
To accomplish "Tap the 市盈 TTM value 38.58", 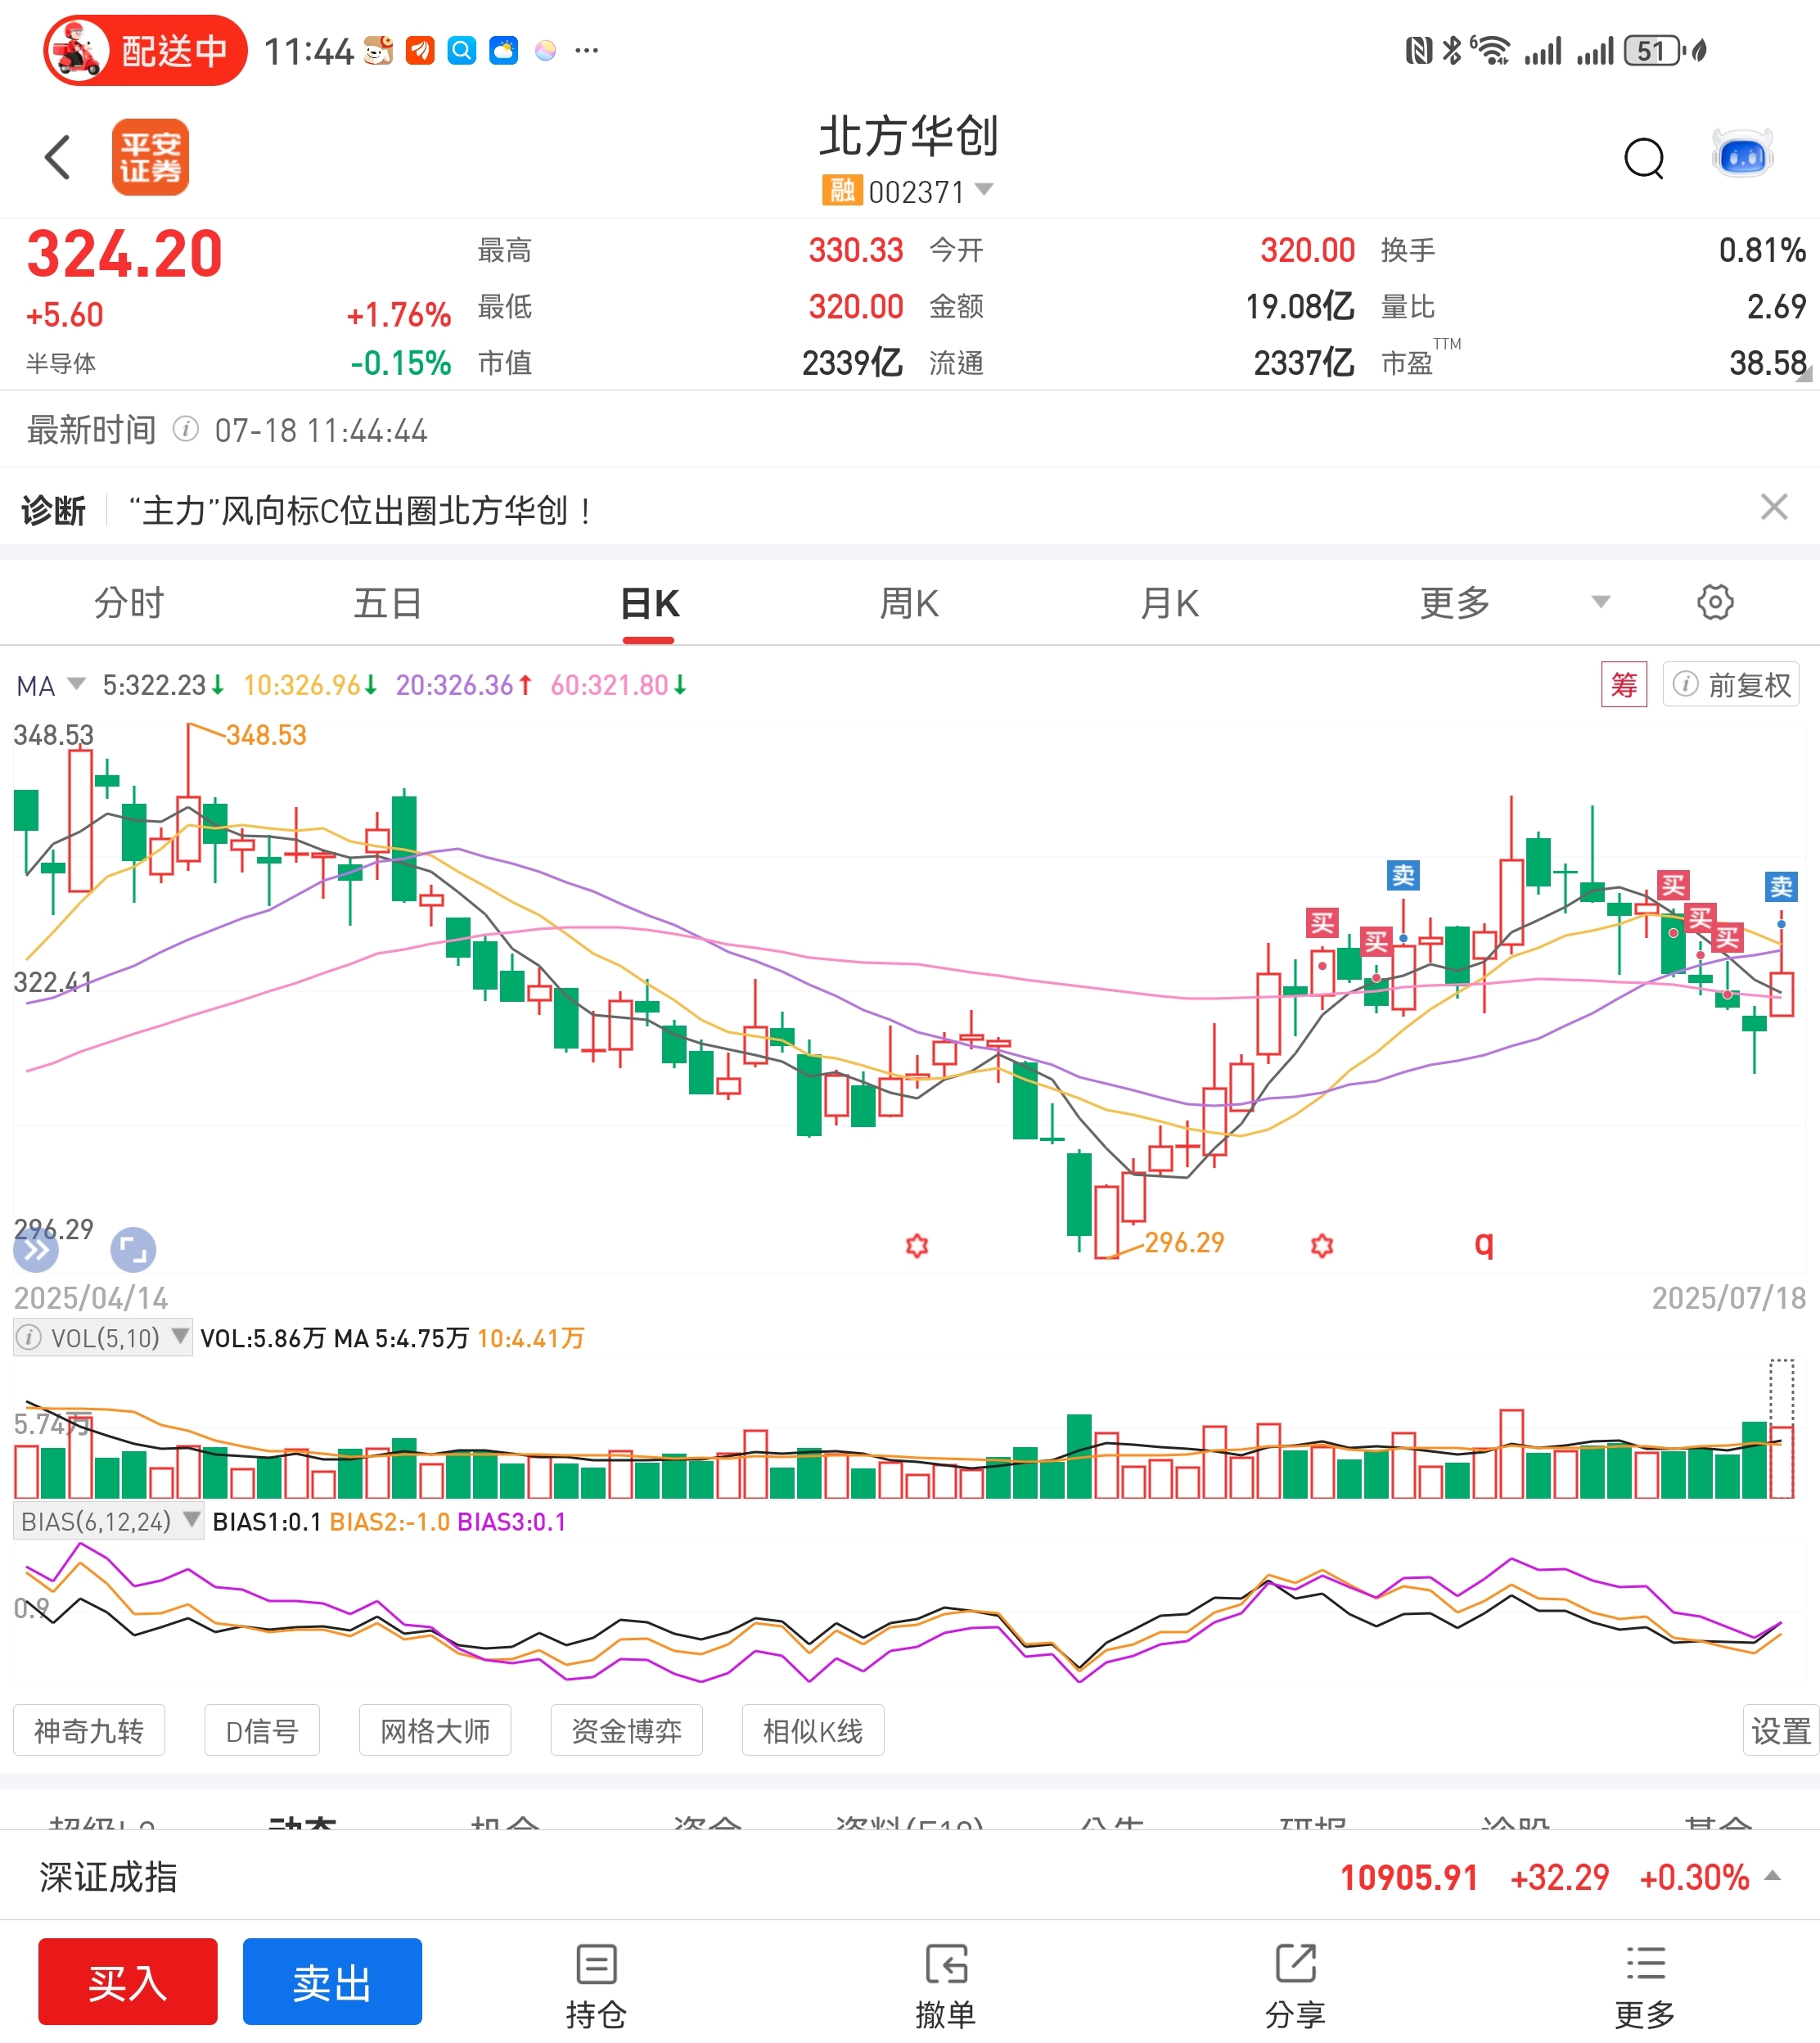I will [1767, 362].
